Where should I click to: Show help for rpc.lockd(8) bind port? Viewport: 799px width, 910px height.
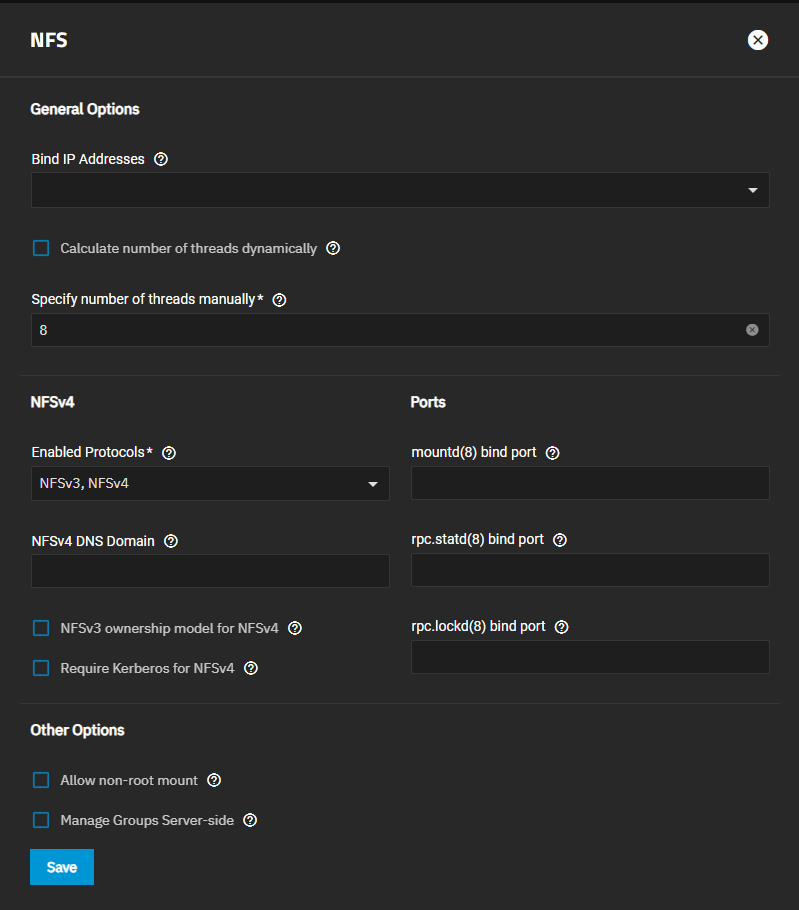tap(562, 627)
